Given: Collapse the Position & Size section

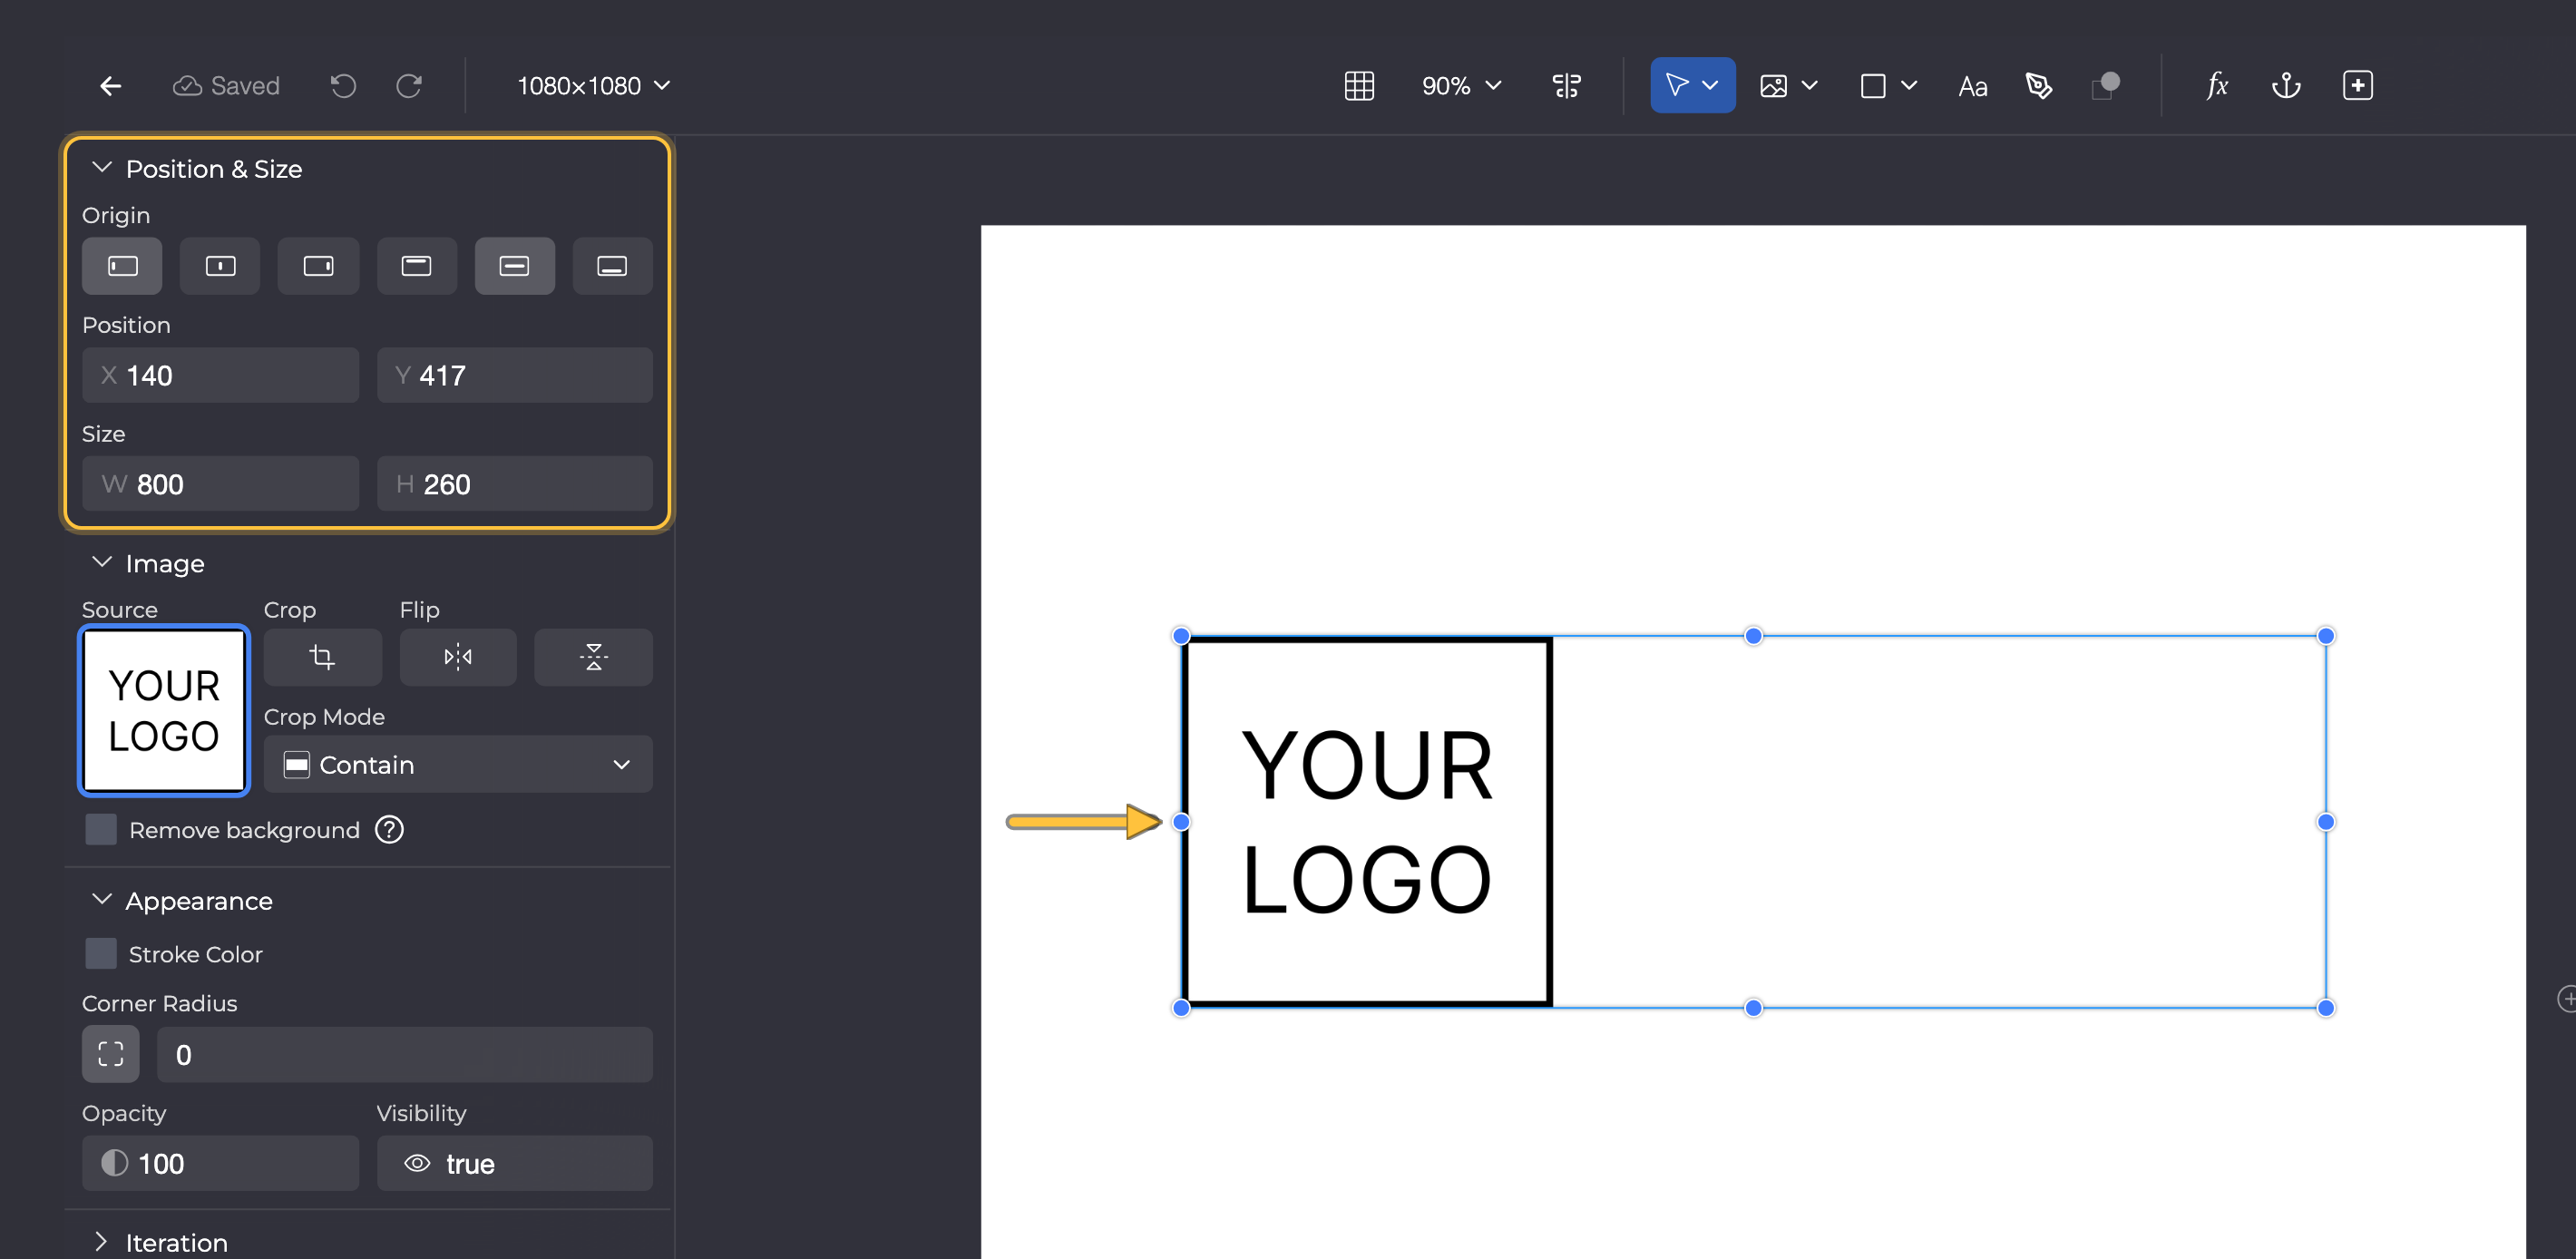Looking at the screenshot, I should point(101,168).
